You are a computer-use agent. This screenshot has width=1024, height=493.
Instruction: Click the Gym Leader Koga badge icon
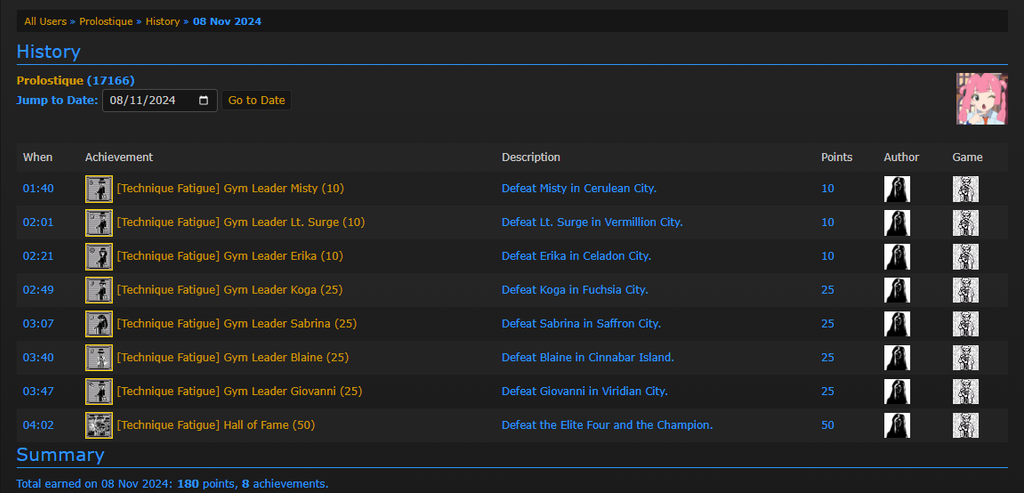click(99, 290)
